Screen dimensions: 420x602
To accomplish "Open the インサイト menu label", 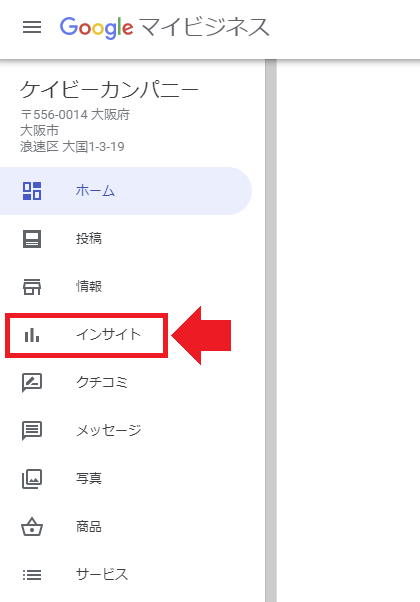I will click(x=109, y=334).
